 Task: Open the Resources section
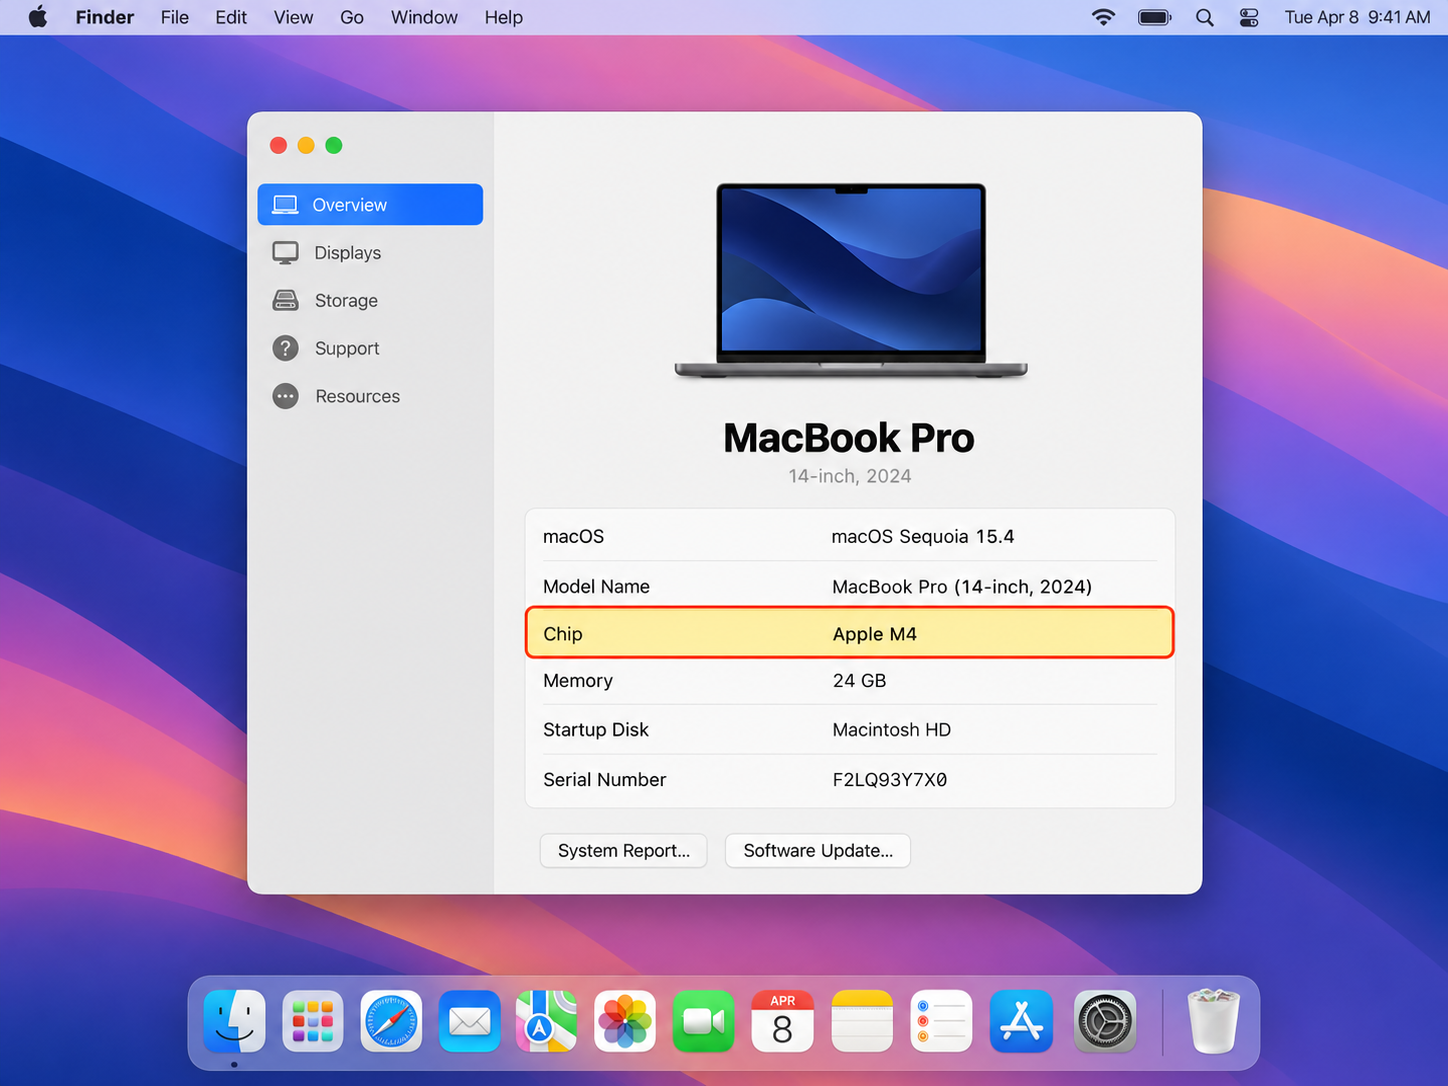[370, 396]
